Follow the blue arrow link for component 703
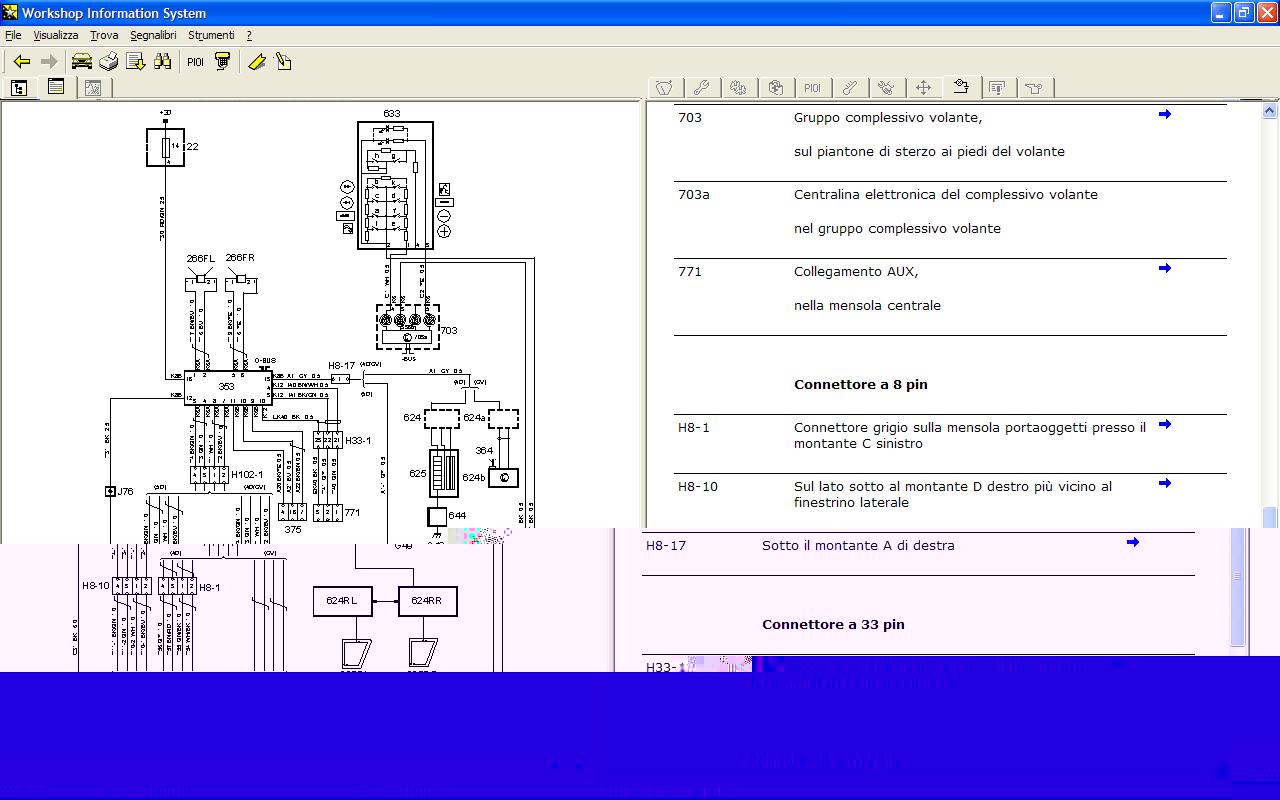Image resolution: width=1280 pixels, height=800 pixels. point(1164,115)
